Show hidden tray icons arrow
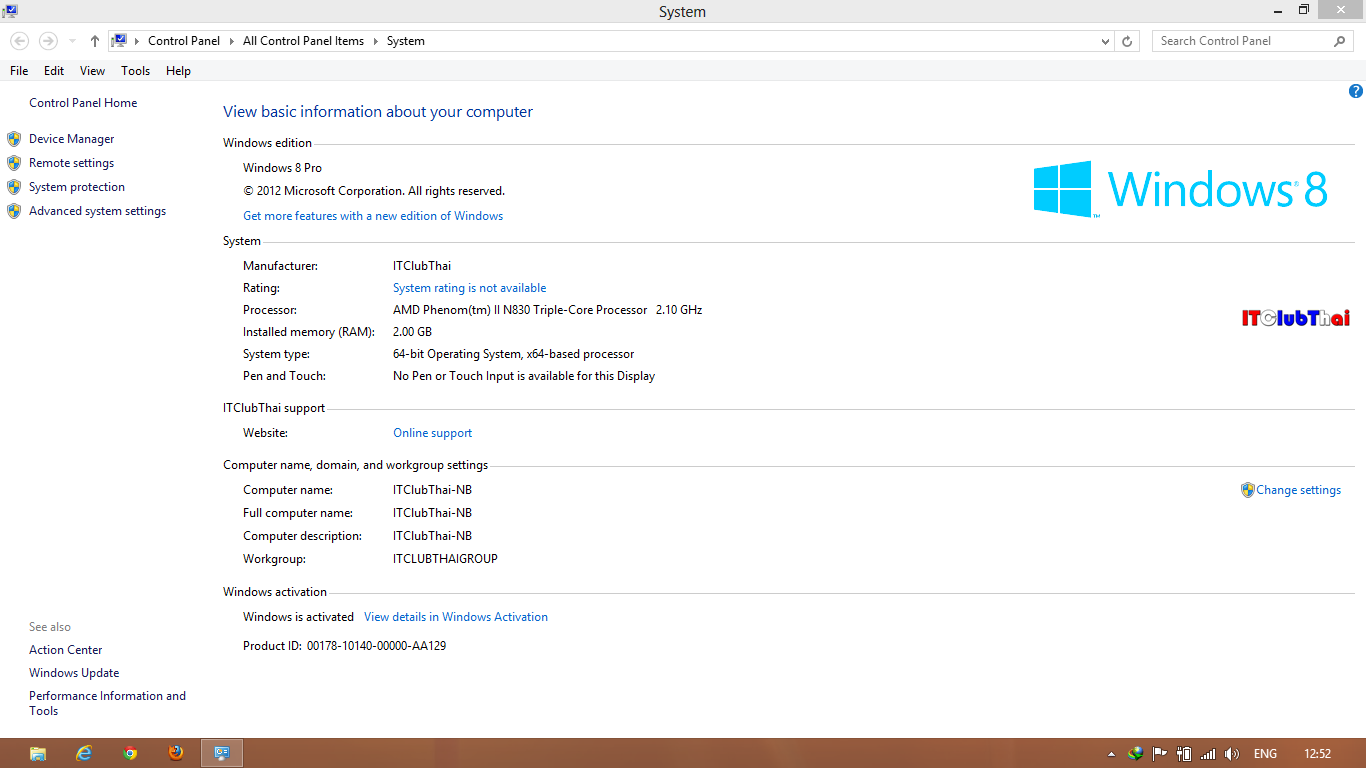The height and width of the screenshot is (768, 1366). pos(1111,754)
